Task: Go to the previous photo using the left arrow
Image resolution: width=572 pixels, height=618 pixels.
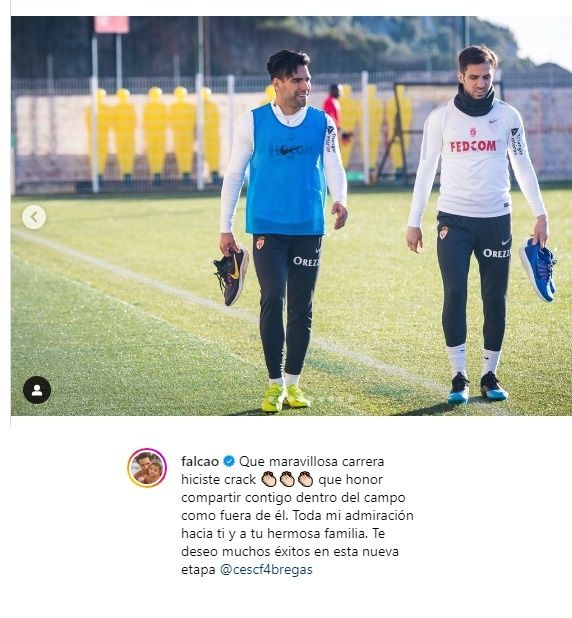Action: pos(34,217)
